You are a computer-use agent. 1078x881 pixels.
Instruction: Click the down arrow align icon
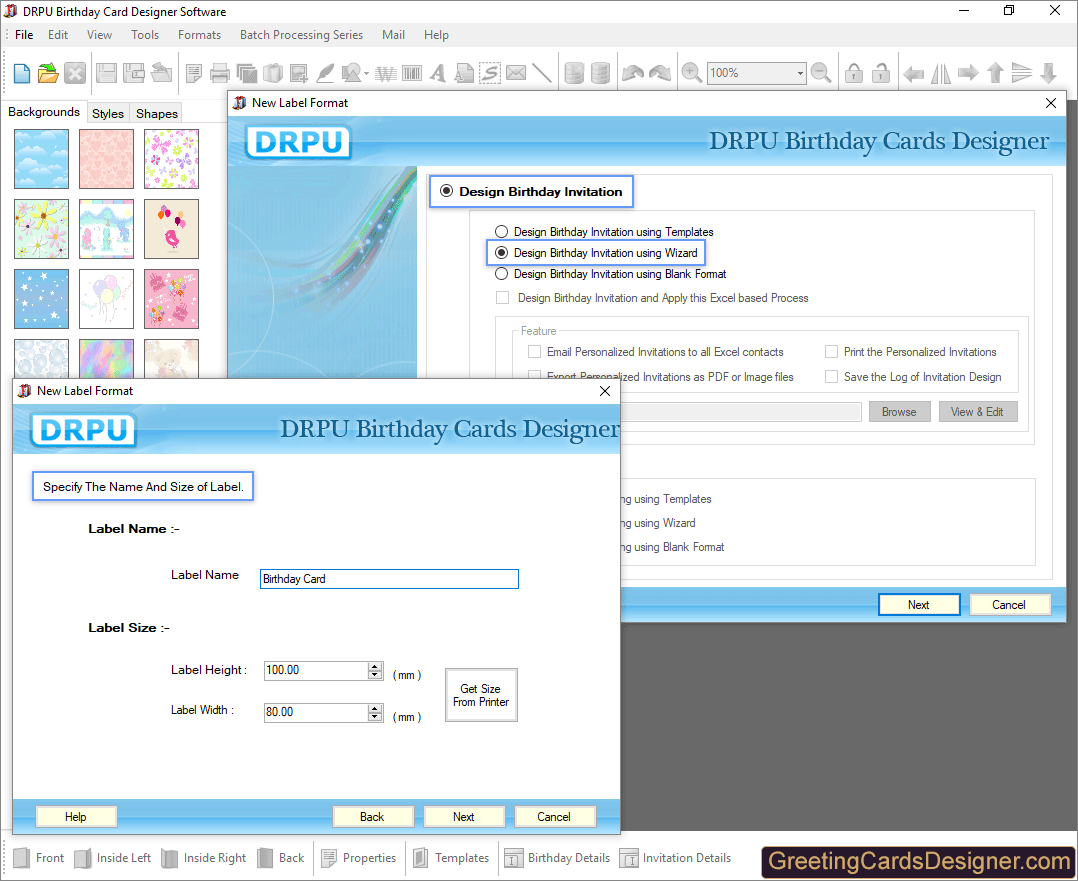coord(1048,73)
